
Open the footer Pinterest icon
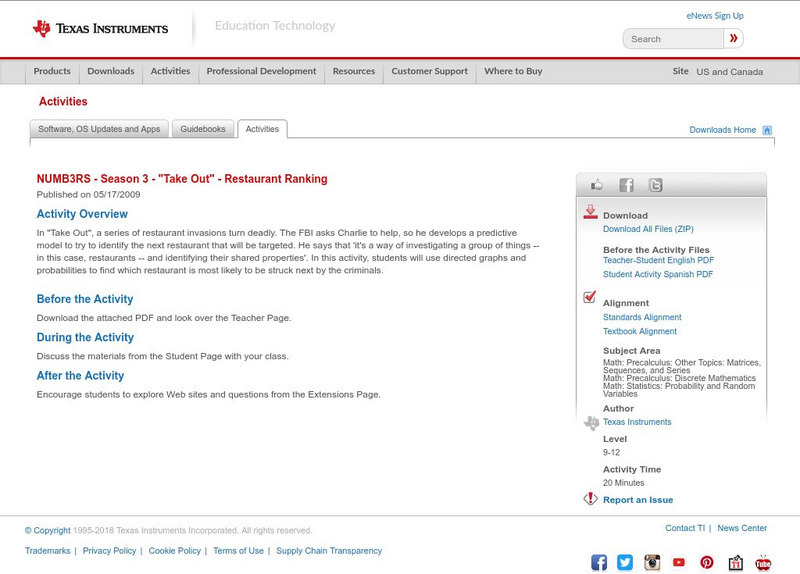click(707, 562)
